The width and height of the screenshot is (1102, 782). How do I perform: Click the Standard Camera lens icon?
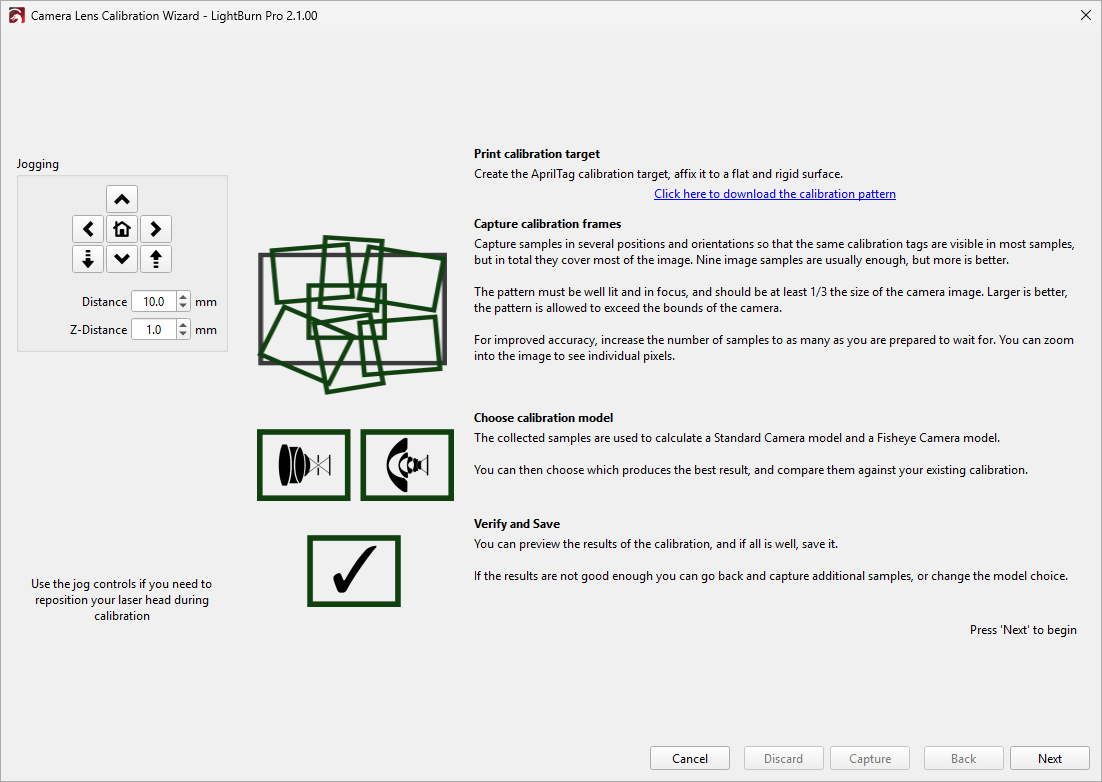point(304,465)
